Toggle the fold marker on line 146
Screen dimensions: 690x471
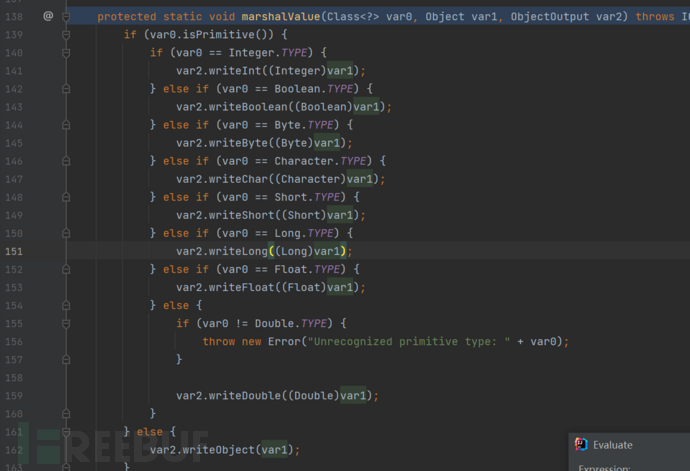point(66,161)
